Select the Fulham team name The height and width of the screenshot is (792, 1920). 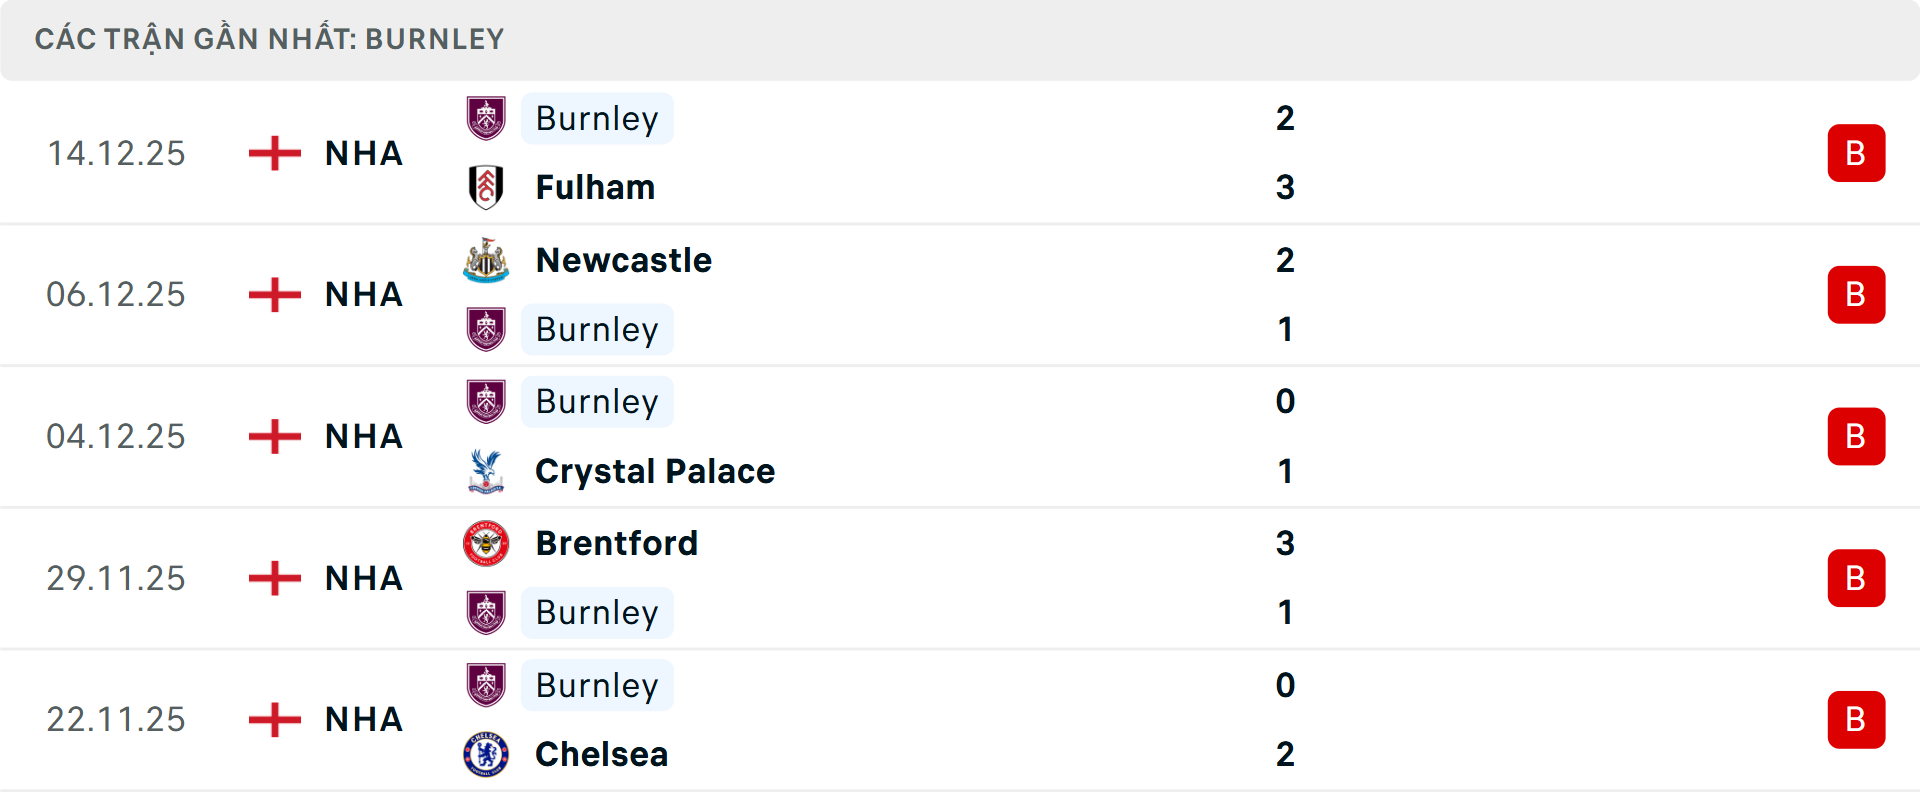click(594, 187)
